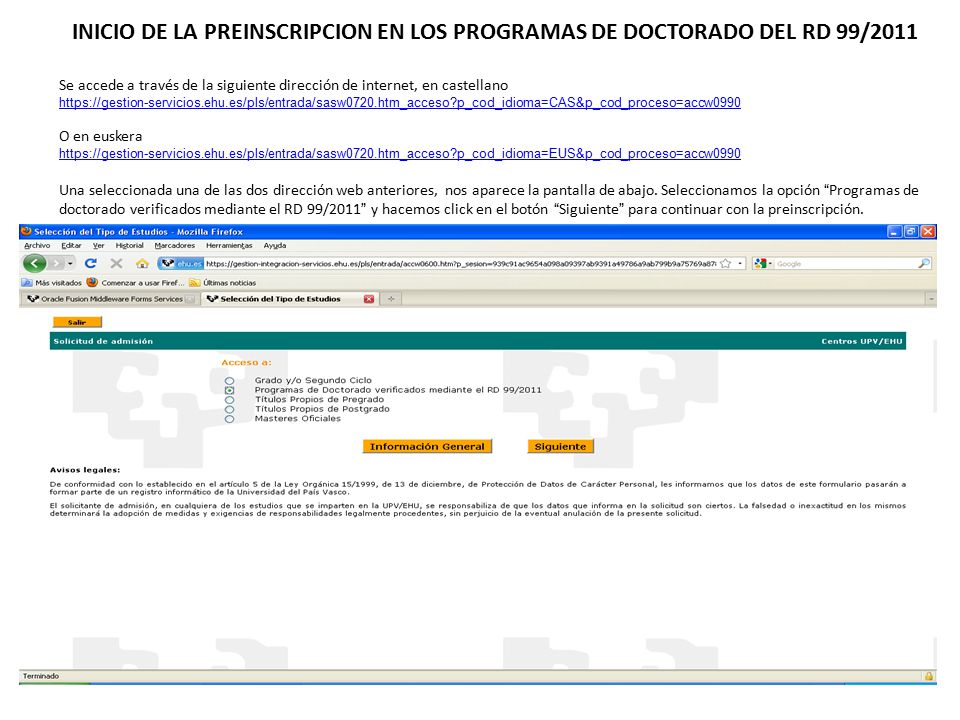Image resolution: width=960 pixels, height=720 pixels.
Task: Go to the home page icon
Action: click(142, 263)
